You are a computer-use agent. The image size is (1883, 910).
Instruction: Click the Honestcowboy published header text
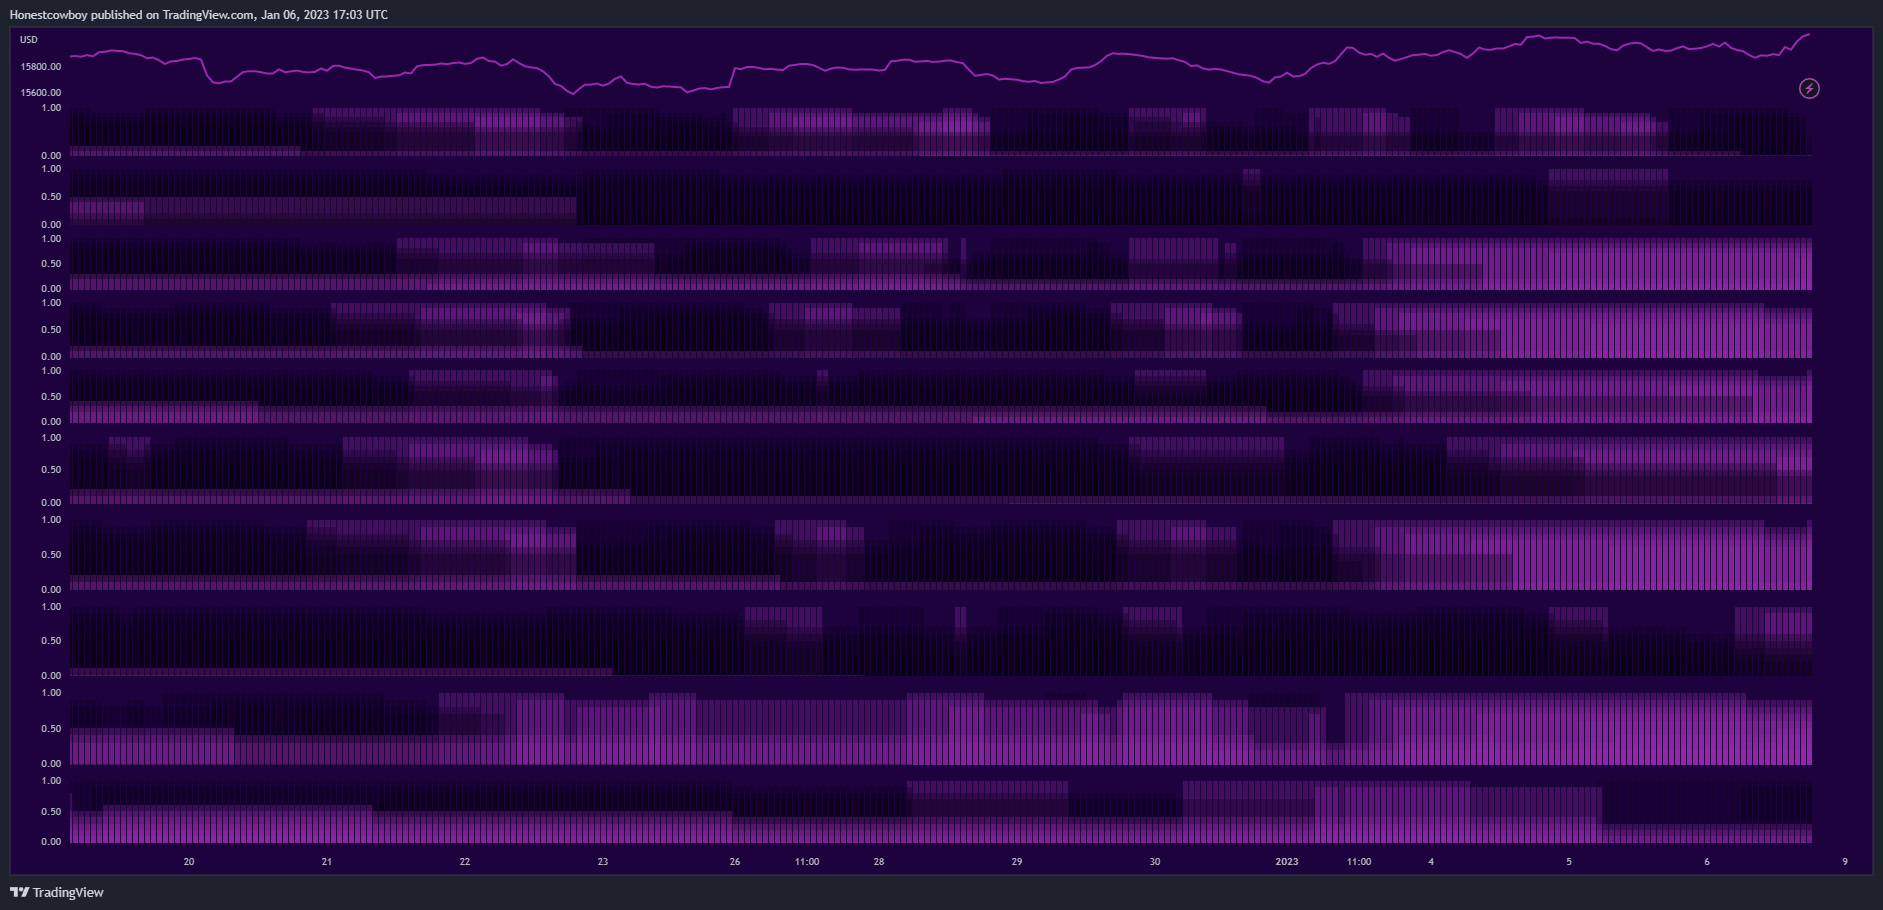coord(199,14)
